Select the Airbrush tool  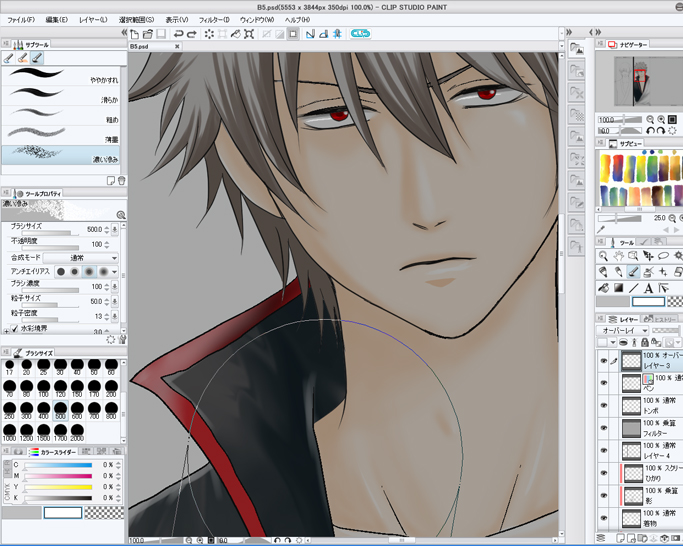(x=648, y=272)
